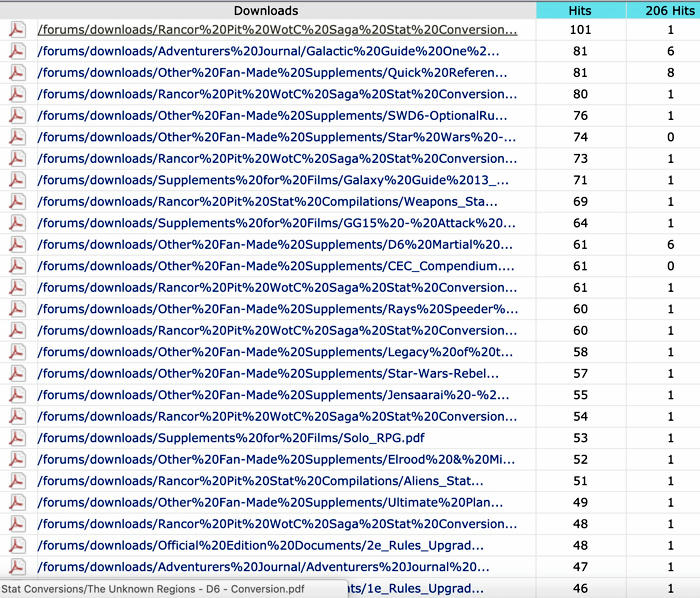Viewport: 700px width, 598px height.
Task: Click the PDF icon beside the 101-hit download
Action: click(x=17, y=29)
